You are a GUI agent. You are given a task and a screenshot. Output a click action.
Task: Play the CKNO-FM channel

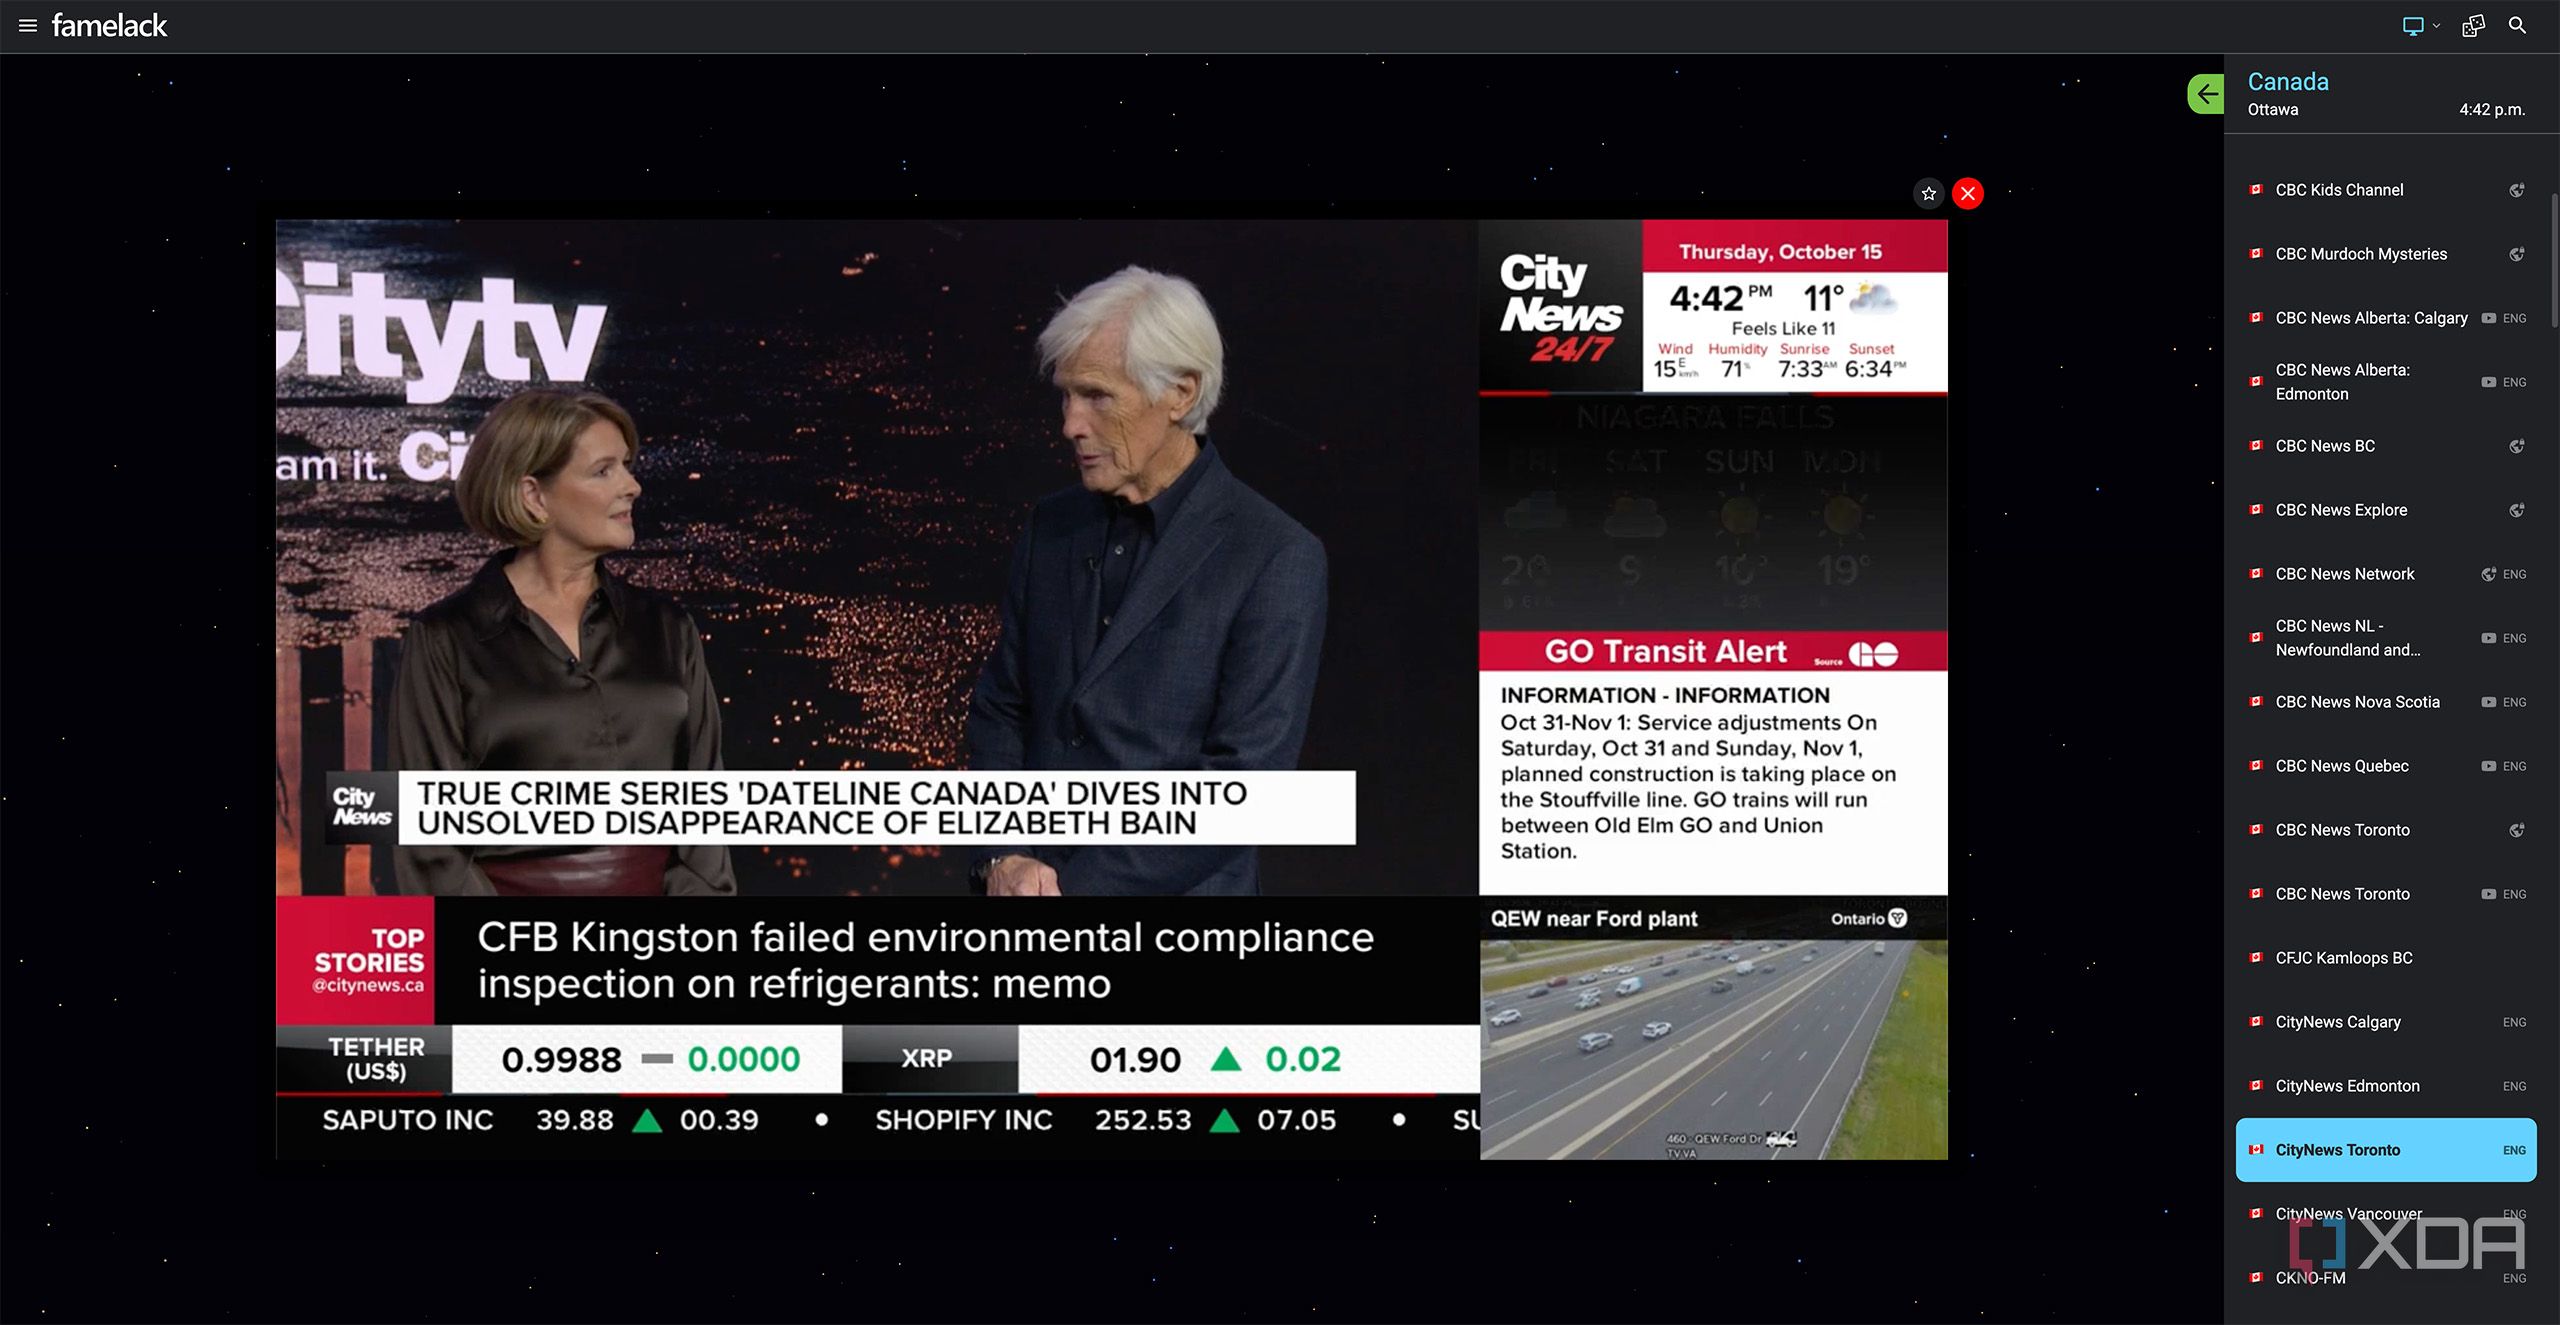point(2386,1278)
